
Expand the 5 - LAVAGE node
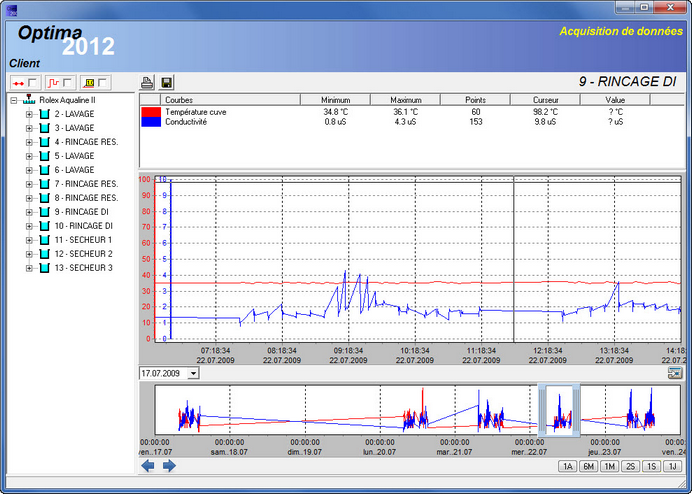click(29, 156)
